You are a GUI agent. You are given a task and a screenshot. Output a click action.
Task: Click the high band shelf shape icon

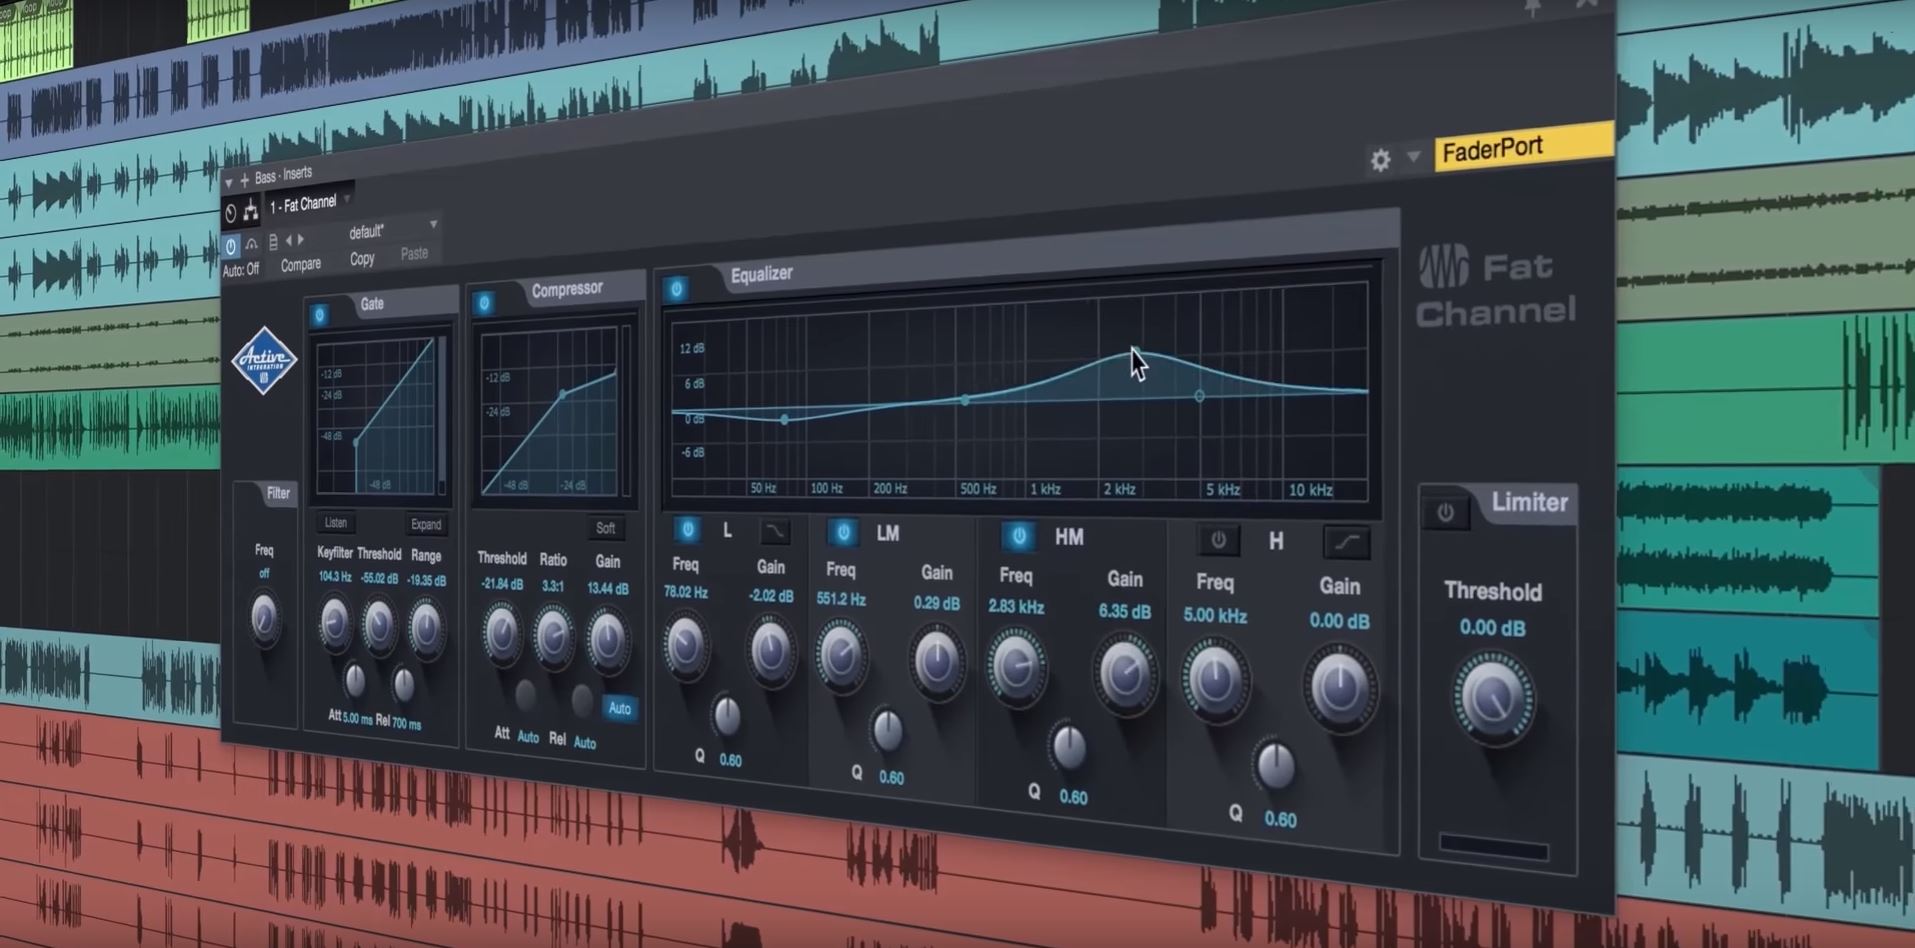click(1346, 543)
